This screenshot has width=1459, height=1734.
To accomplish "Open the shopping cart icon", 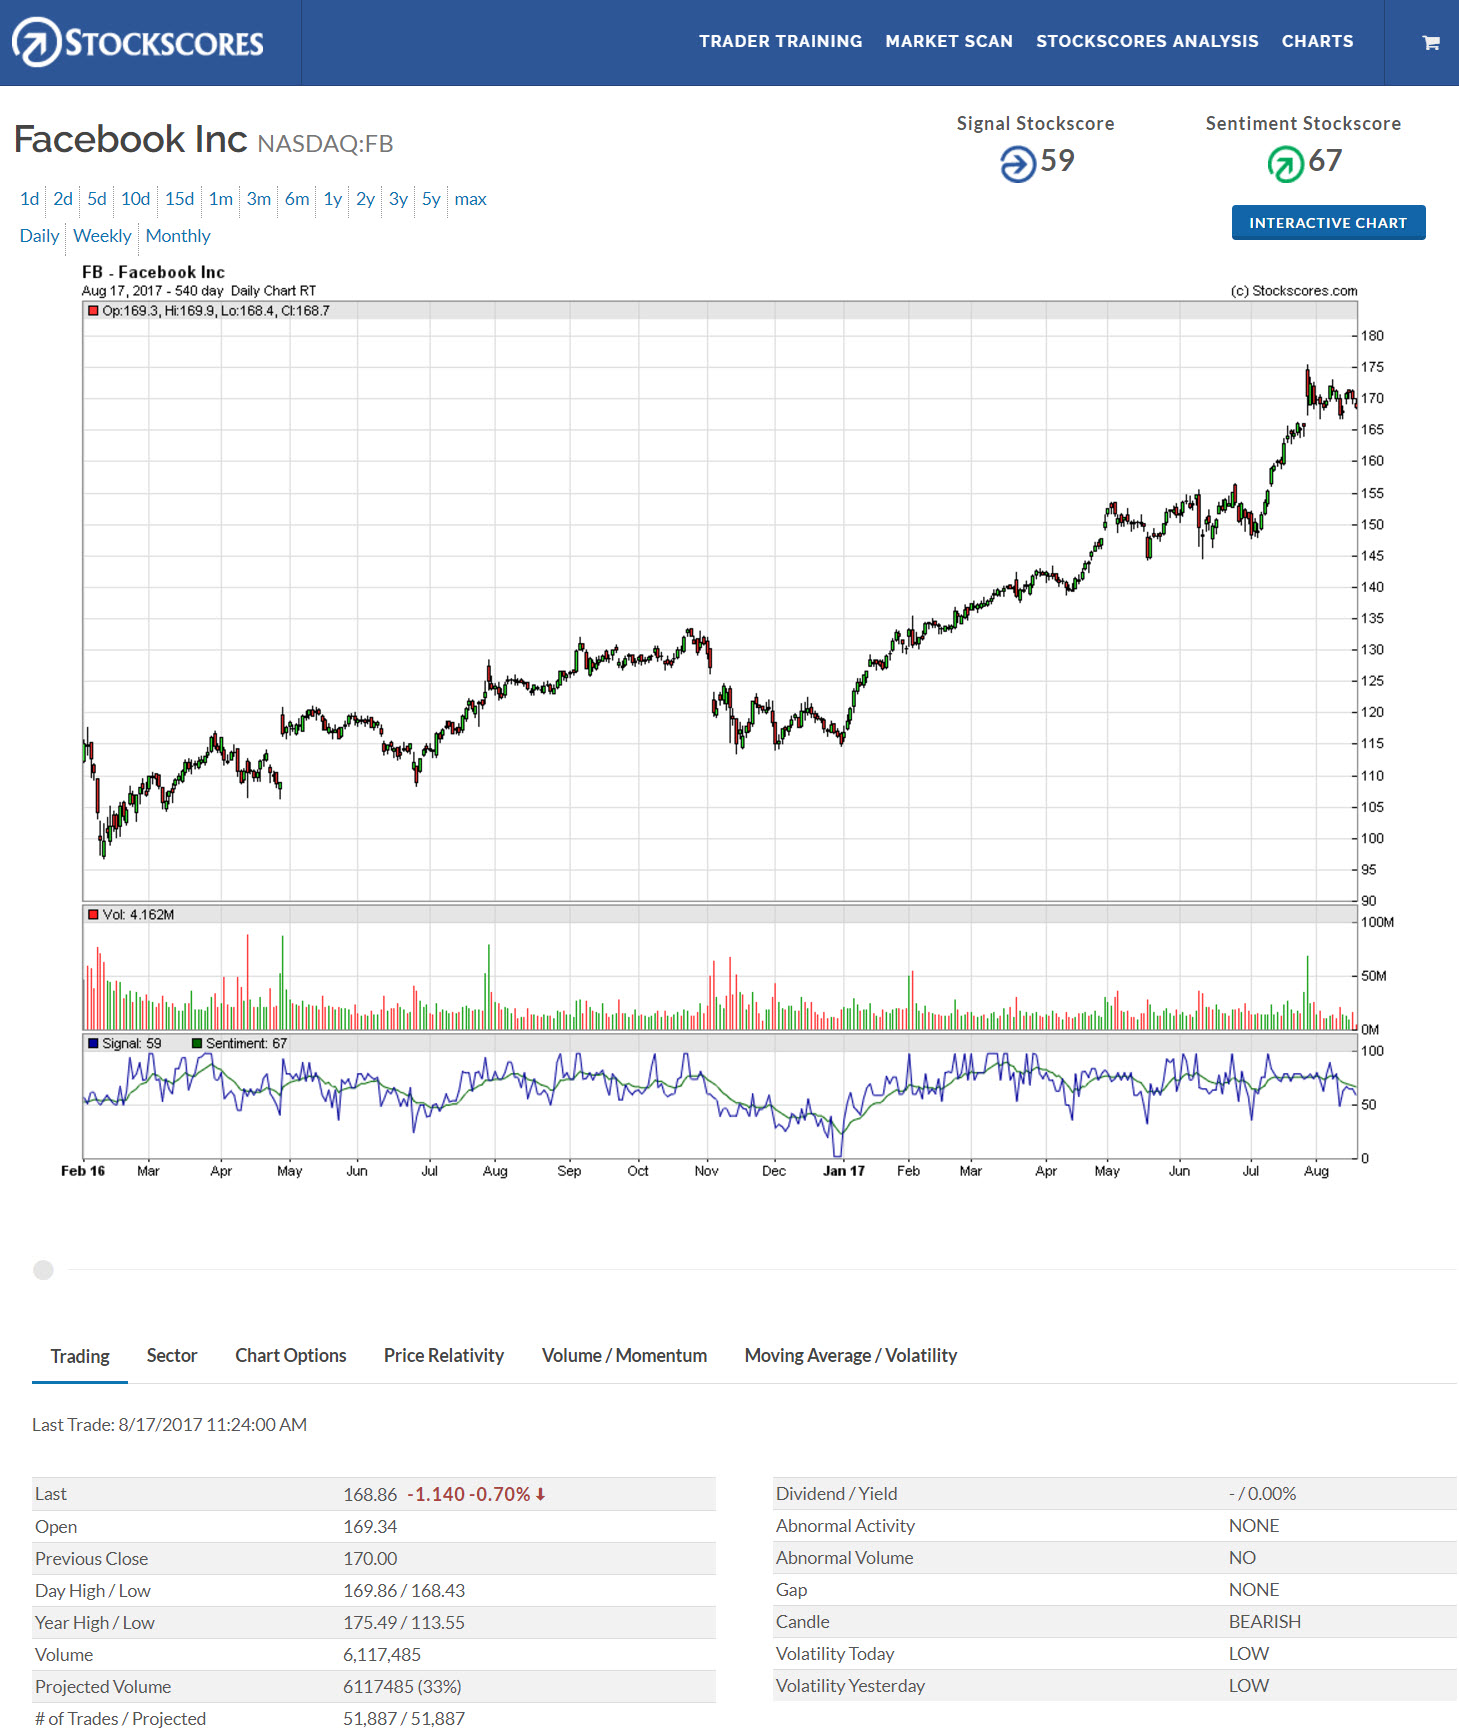I will click(1431, 42).
